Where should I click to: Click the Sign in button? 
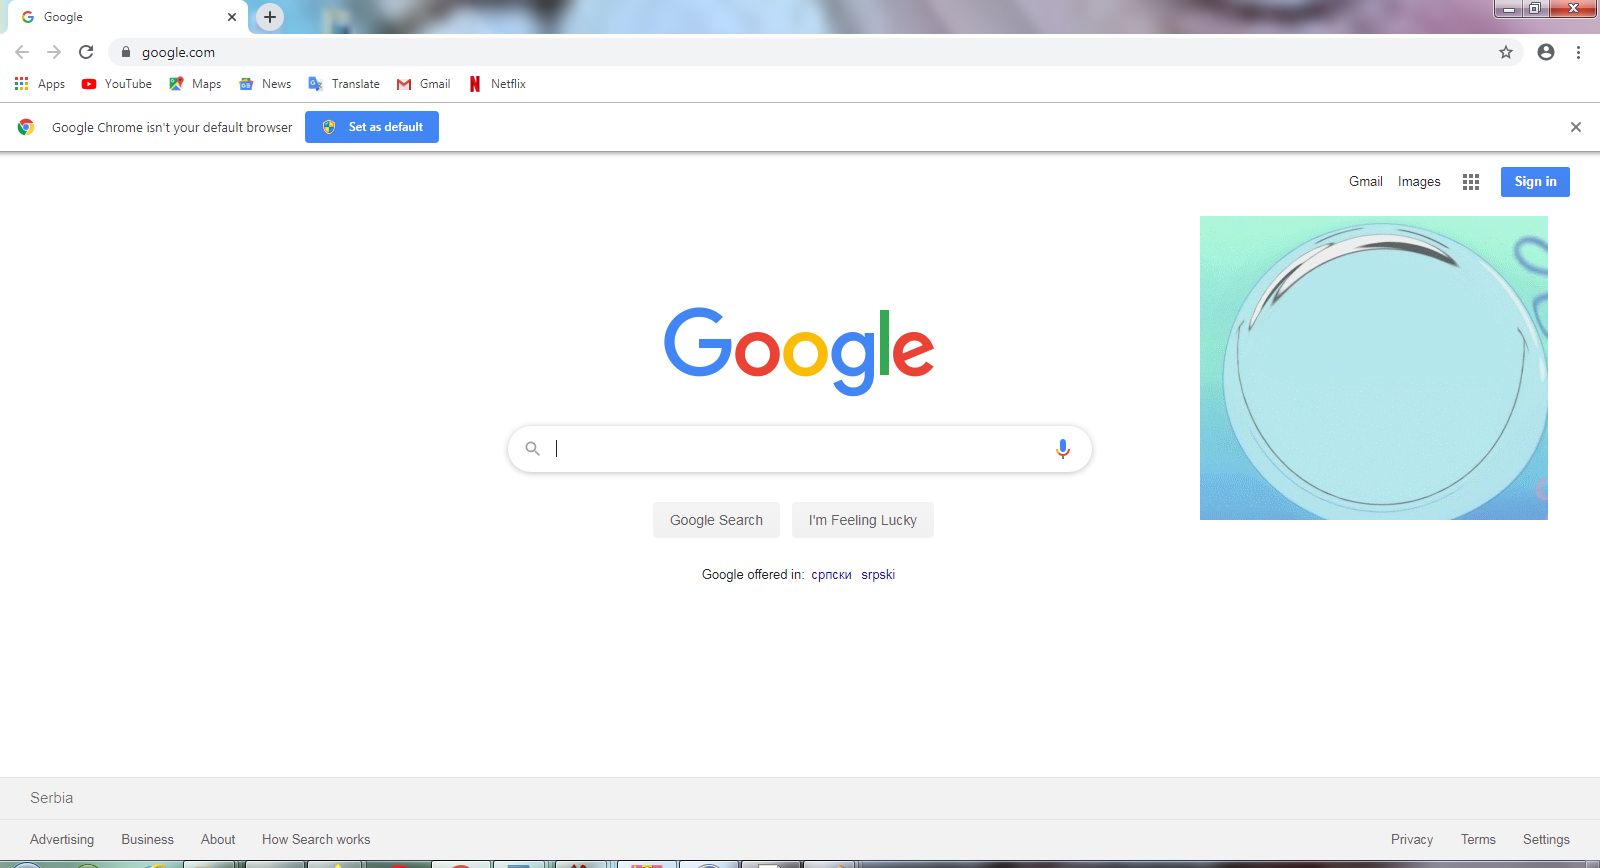point(1535,181)
